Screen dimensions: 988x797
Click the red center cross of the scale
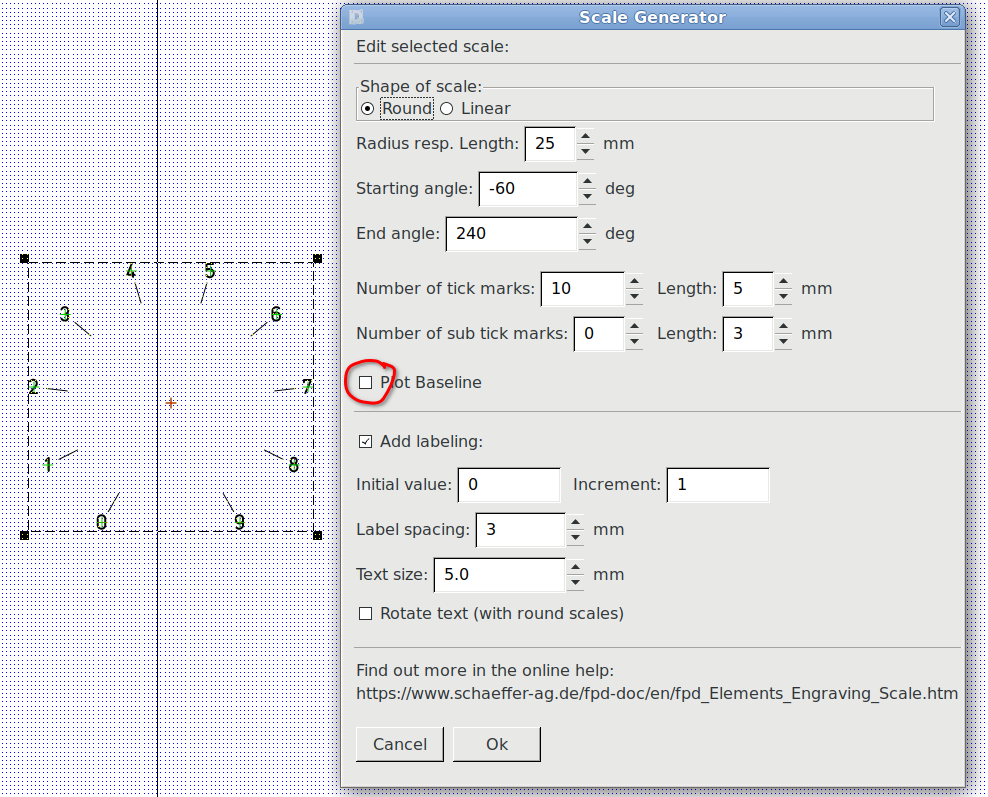(171, 403)
